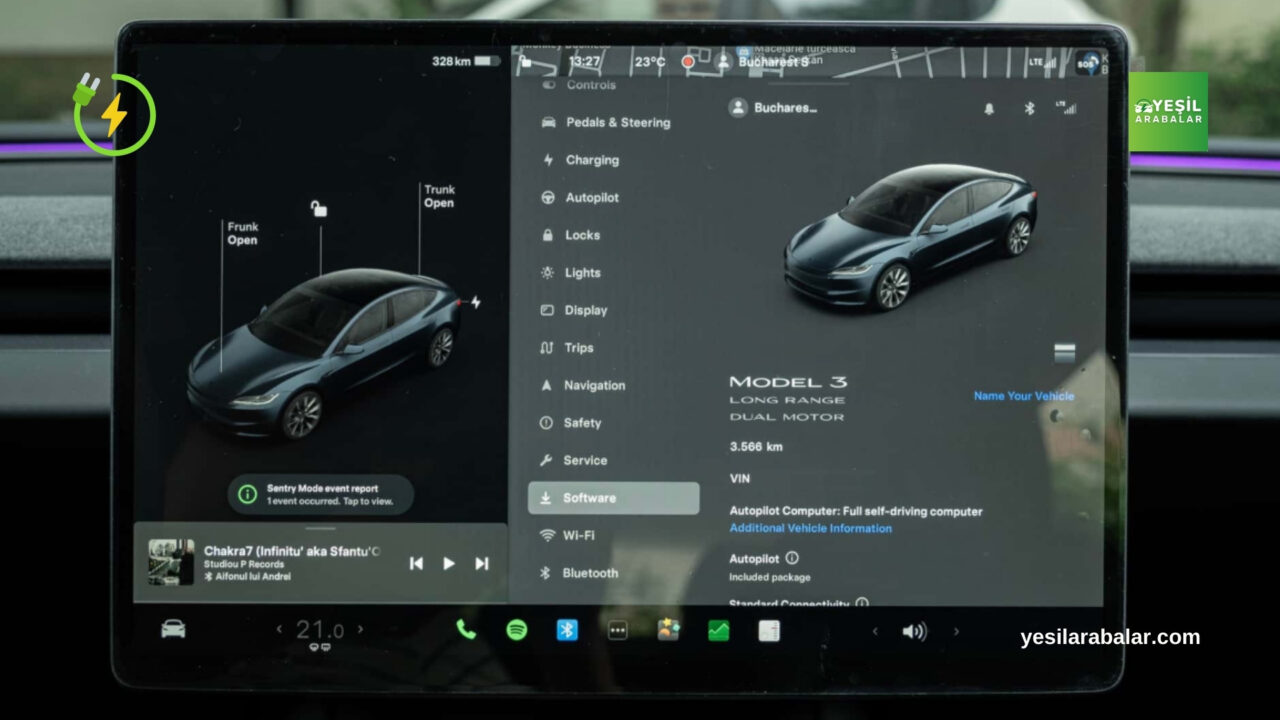1280x720 pixels.
Task: Open the Phone app in the dock
Action: pos(466,629)
